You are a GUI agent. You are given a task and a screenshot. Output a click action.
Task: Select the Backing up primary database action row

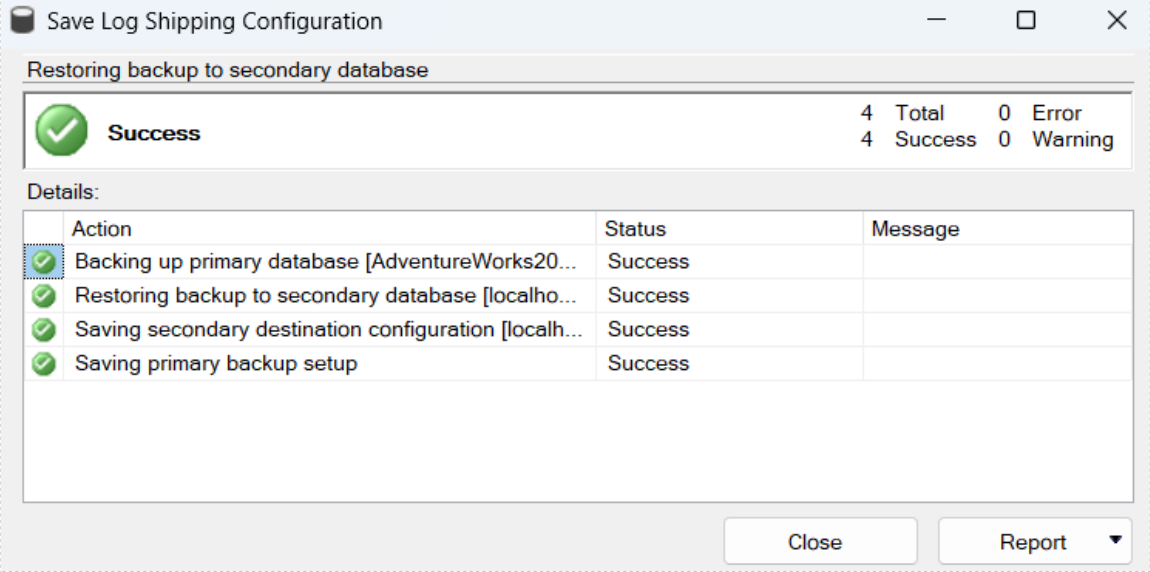pyautogui.click(x=326, y=262)
